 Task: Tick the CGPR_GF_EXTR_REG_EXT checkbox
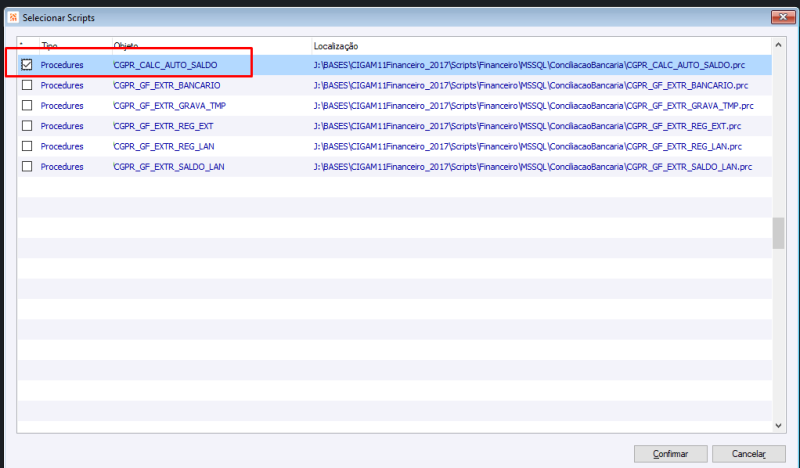tap(27, 126)
